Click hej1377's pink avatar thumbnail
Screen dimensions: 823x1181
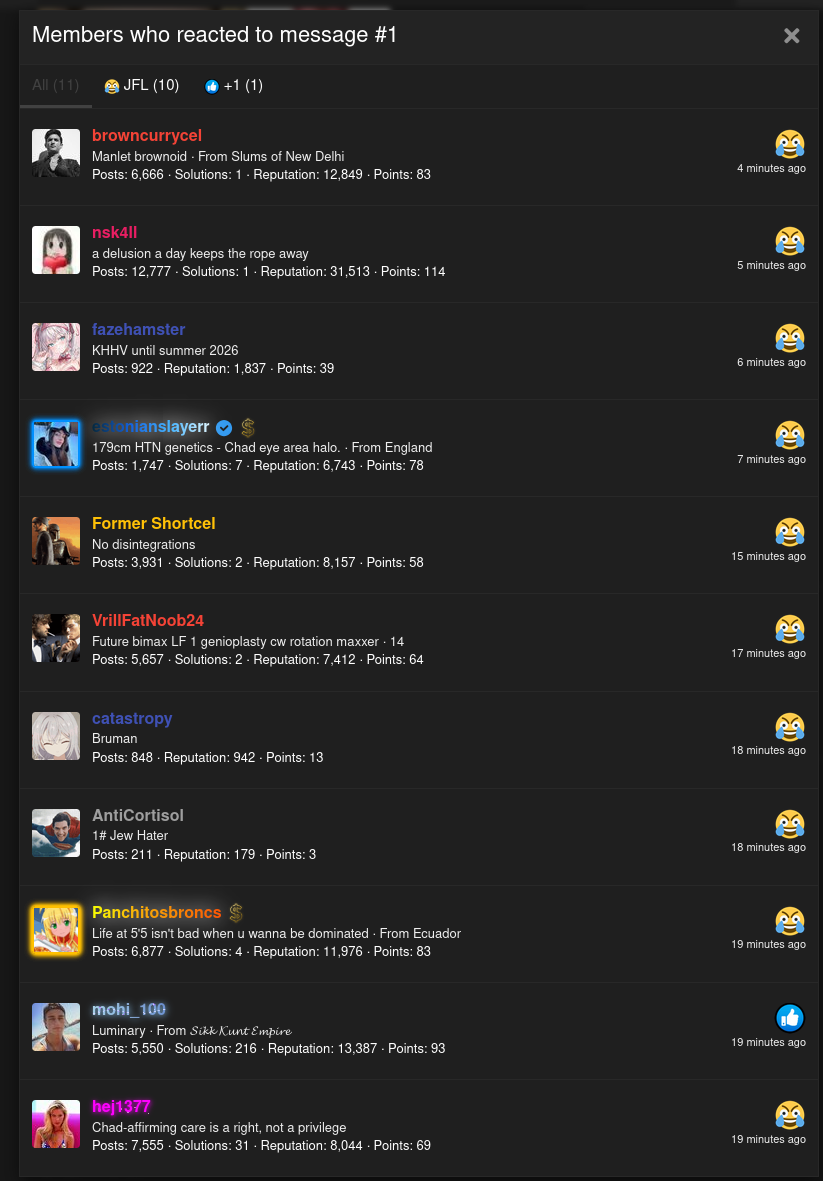coord(56,1124)
